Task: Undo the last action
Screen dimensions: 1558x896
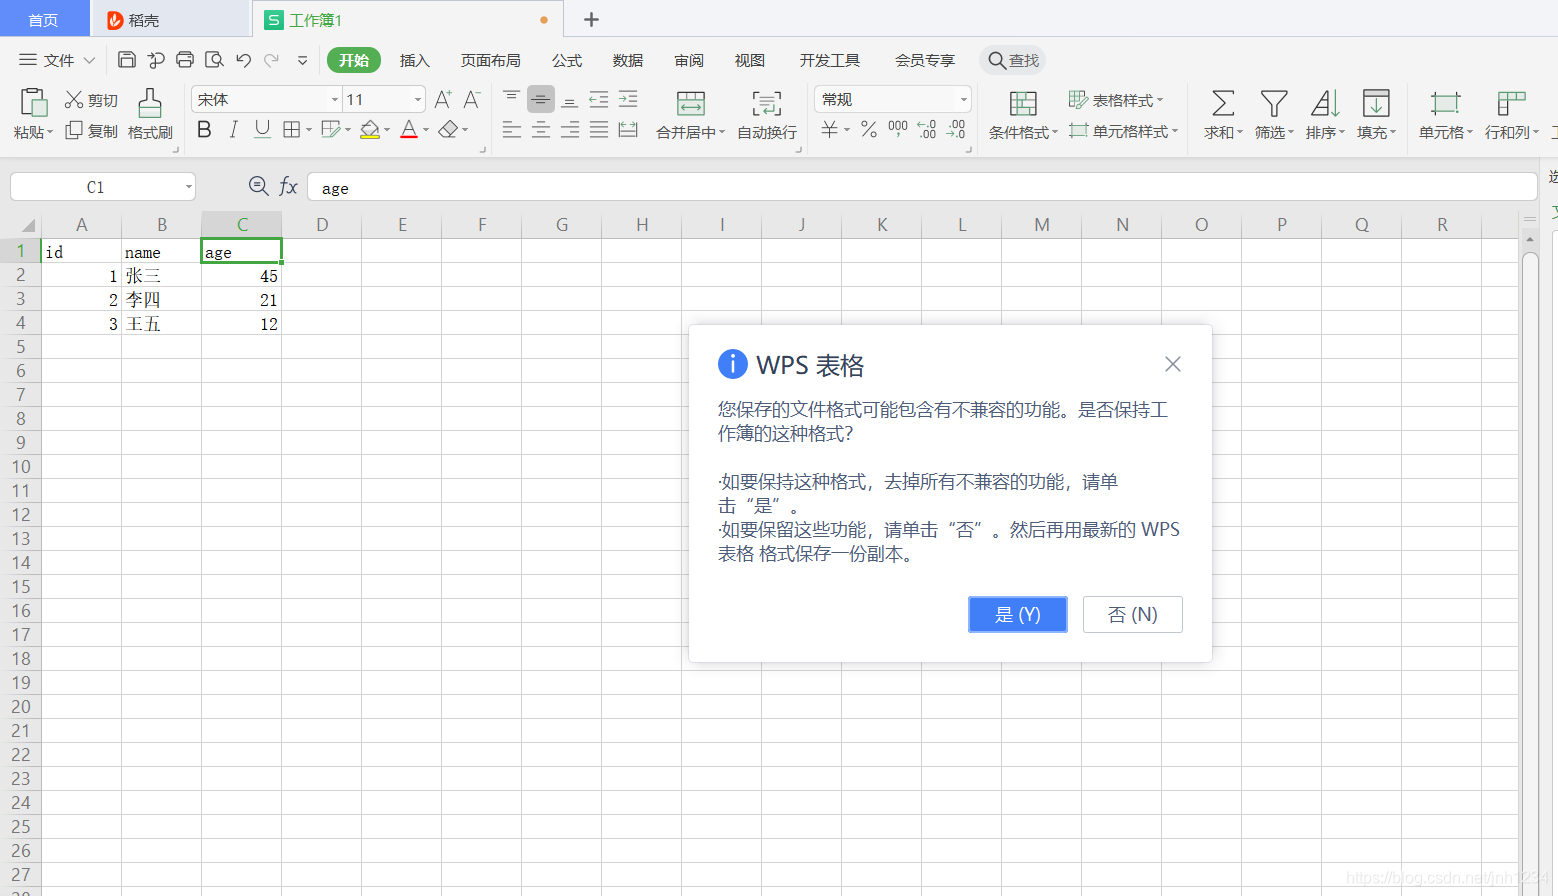Action: [243, 60]
